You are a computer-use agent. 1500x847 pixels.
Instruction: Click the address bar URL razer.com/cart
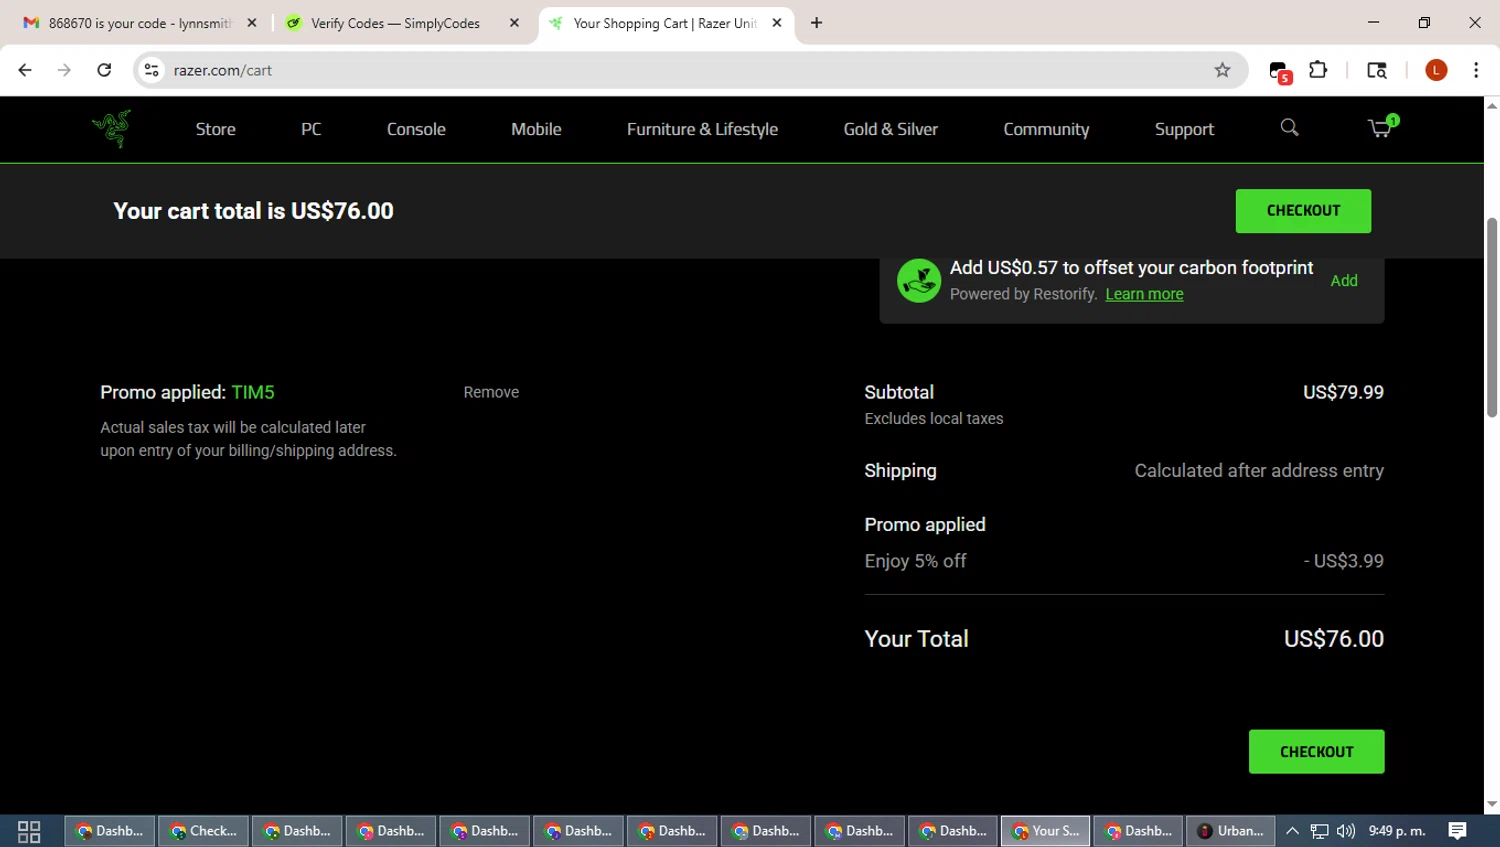click(222, 70)
